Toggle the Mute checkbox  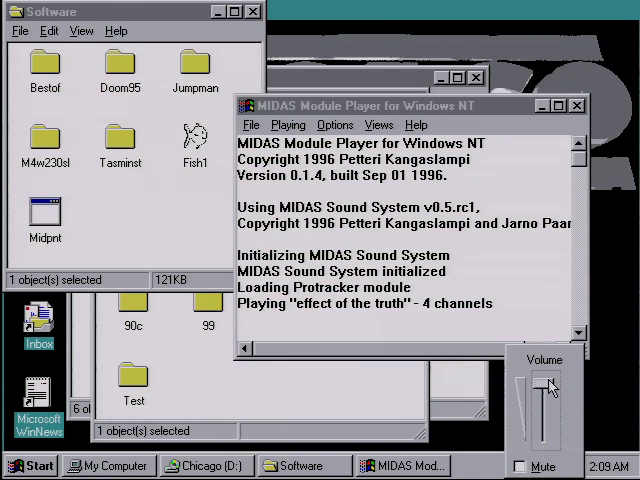coord(519,466)
